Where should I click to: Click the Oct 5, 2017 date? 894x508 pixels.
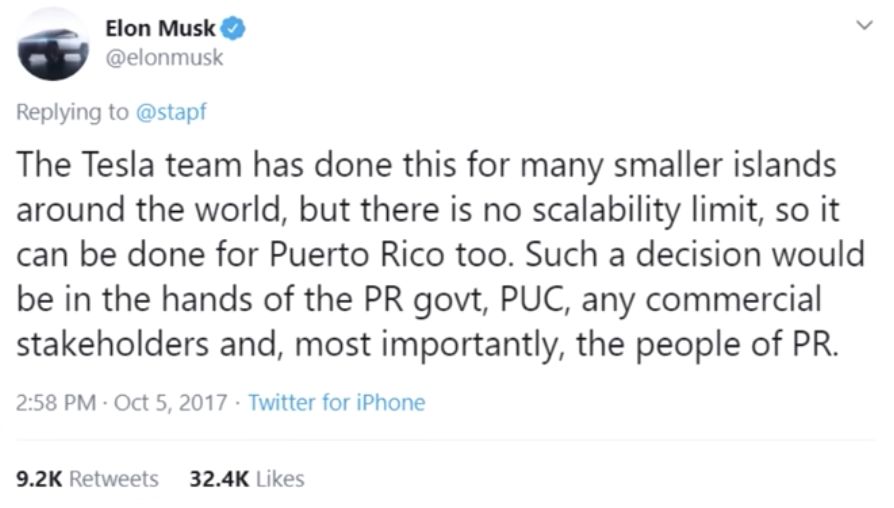[x=171, y=403]
